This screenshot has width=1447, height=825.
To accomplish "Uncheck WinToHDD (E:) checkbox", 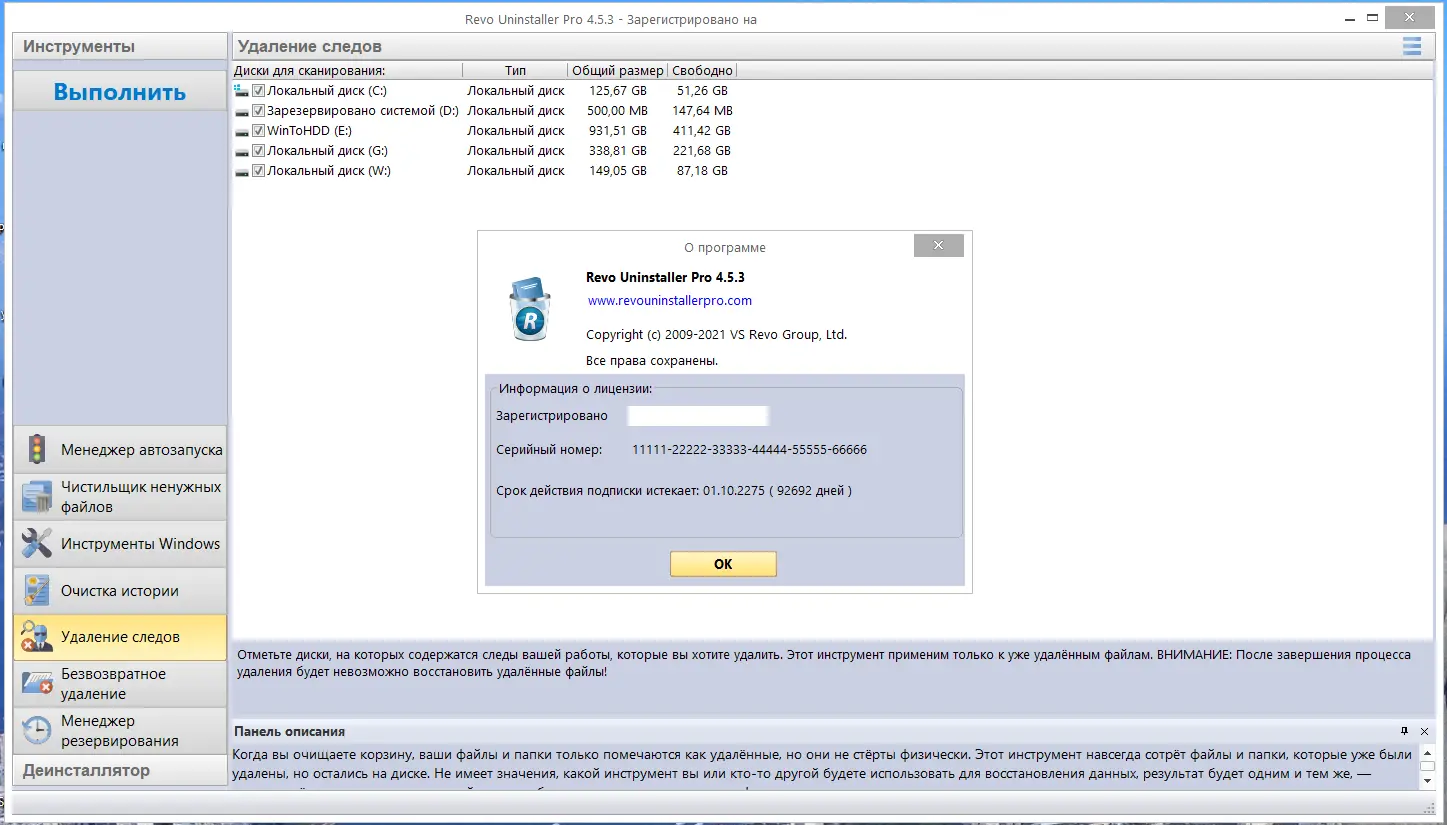I will coord(258,131).
